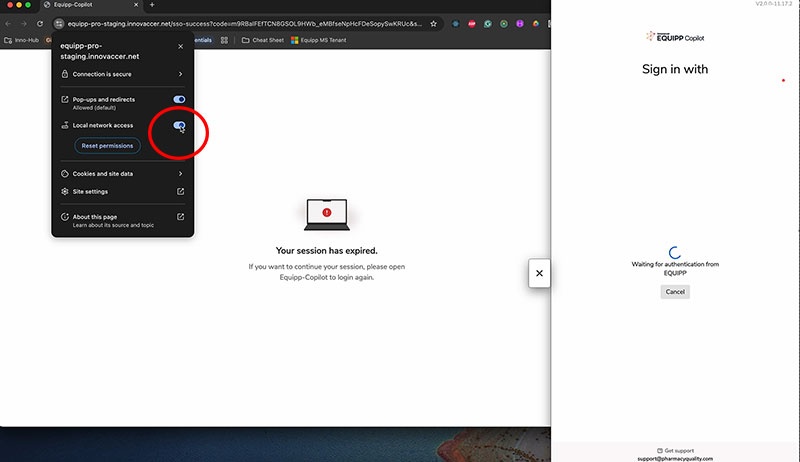Click the gear icon beside Site settings
Viewport: 800px width, 462px height.
(x=65, y=192)
